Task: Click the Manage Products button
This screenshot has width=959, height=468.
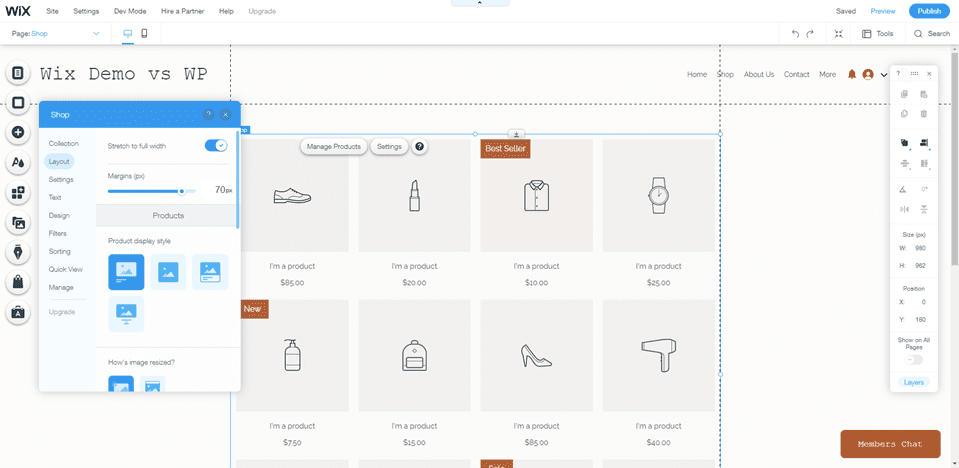Action: point(334,147)
